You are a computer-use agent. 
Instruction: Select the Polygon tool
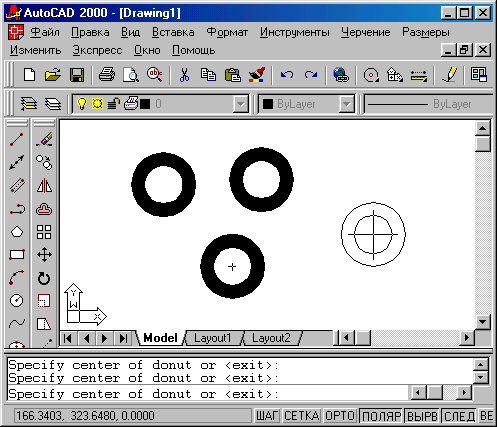coord(17,232)
